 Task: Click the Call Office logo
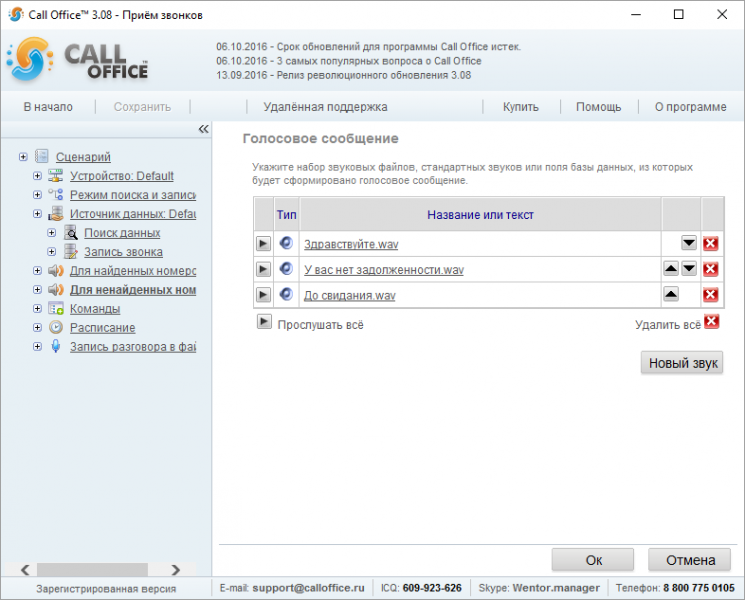coord(77,60)
